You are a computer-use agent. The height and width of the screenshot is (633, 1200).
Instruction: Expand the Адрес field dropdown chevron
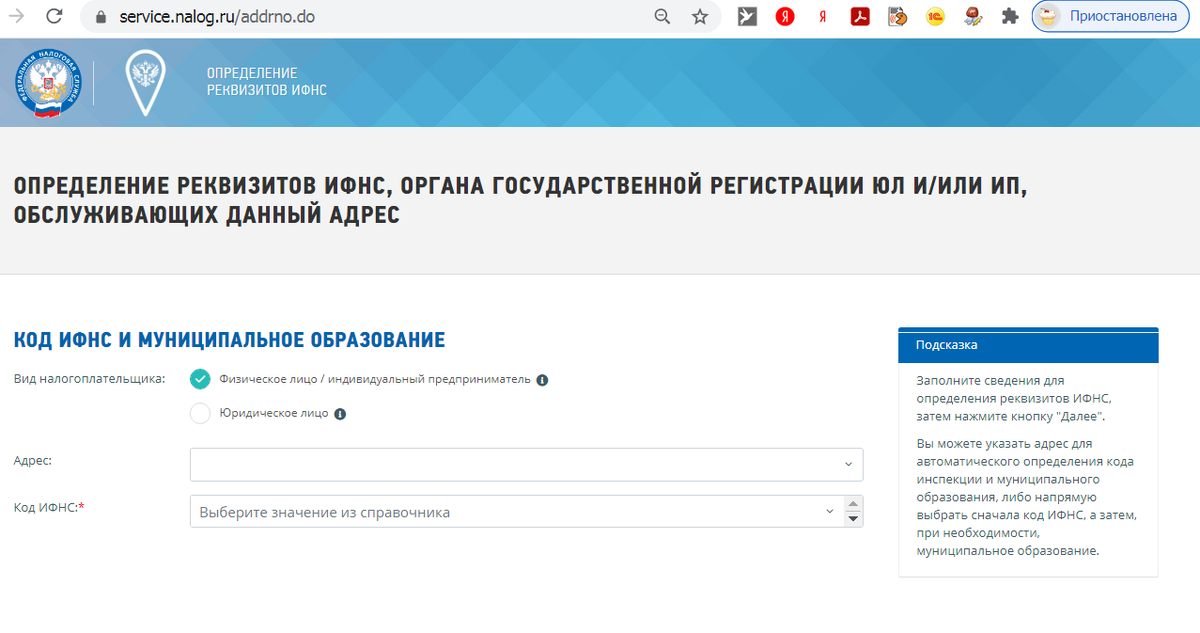[848, 465]
